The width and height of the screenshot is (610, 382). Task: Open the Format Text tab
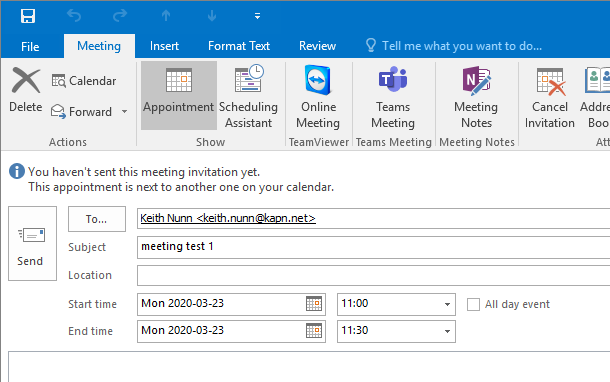coord(239,46)
